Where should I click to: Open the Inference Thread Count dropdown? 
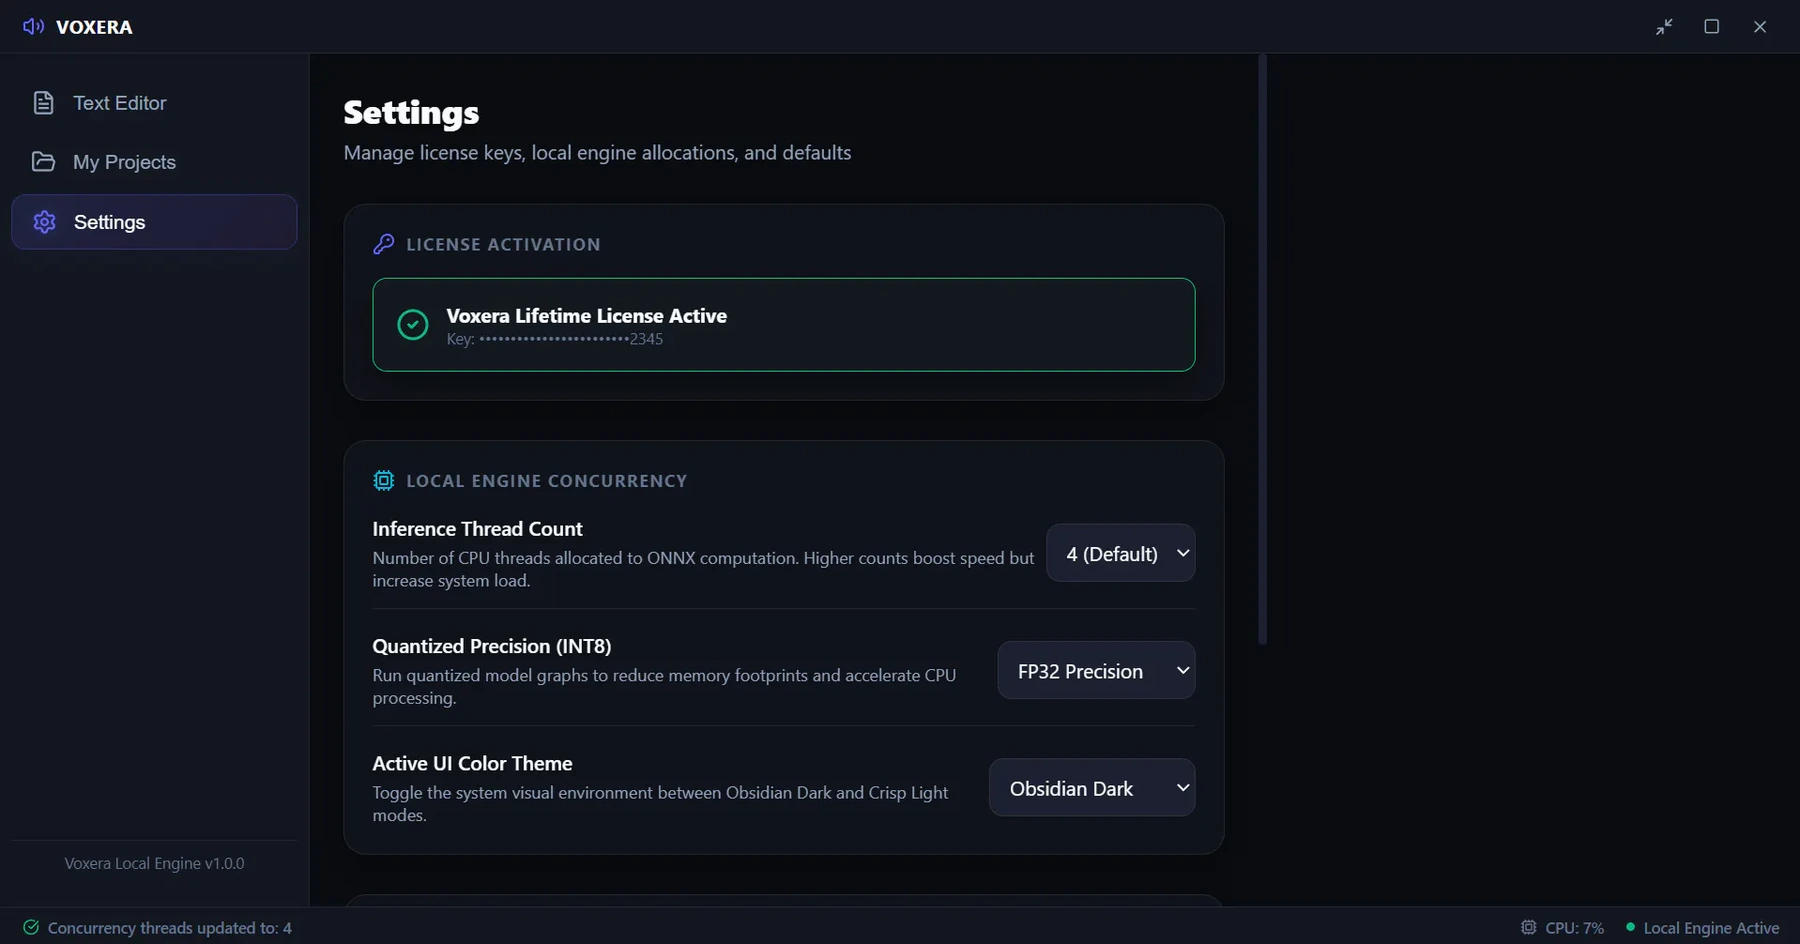pyautogui.click(x=1120, y=553)
